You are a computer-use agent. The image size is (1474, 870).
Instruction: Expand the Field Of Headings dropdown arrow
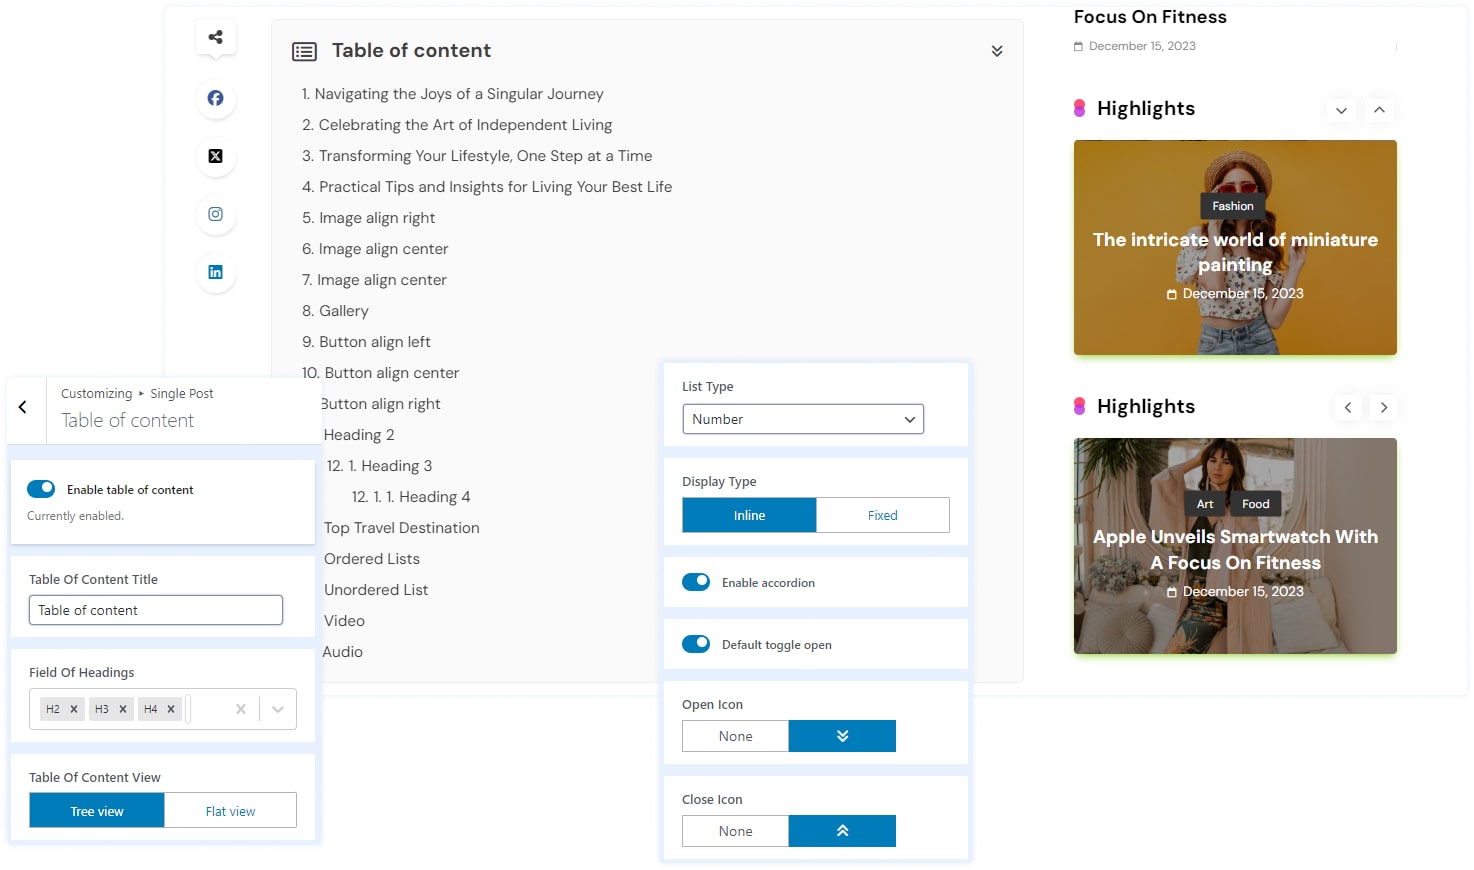[x=278, y=709]
